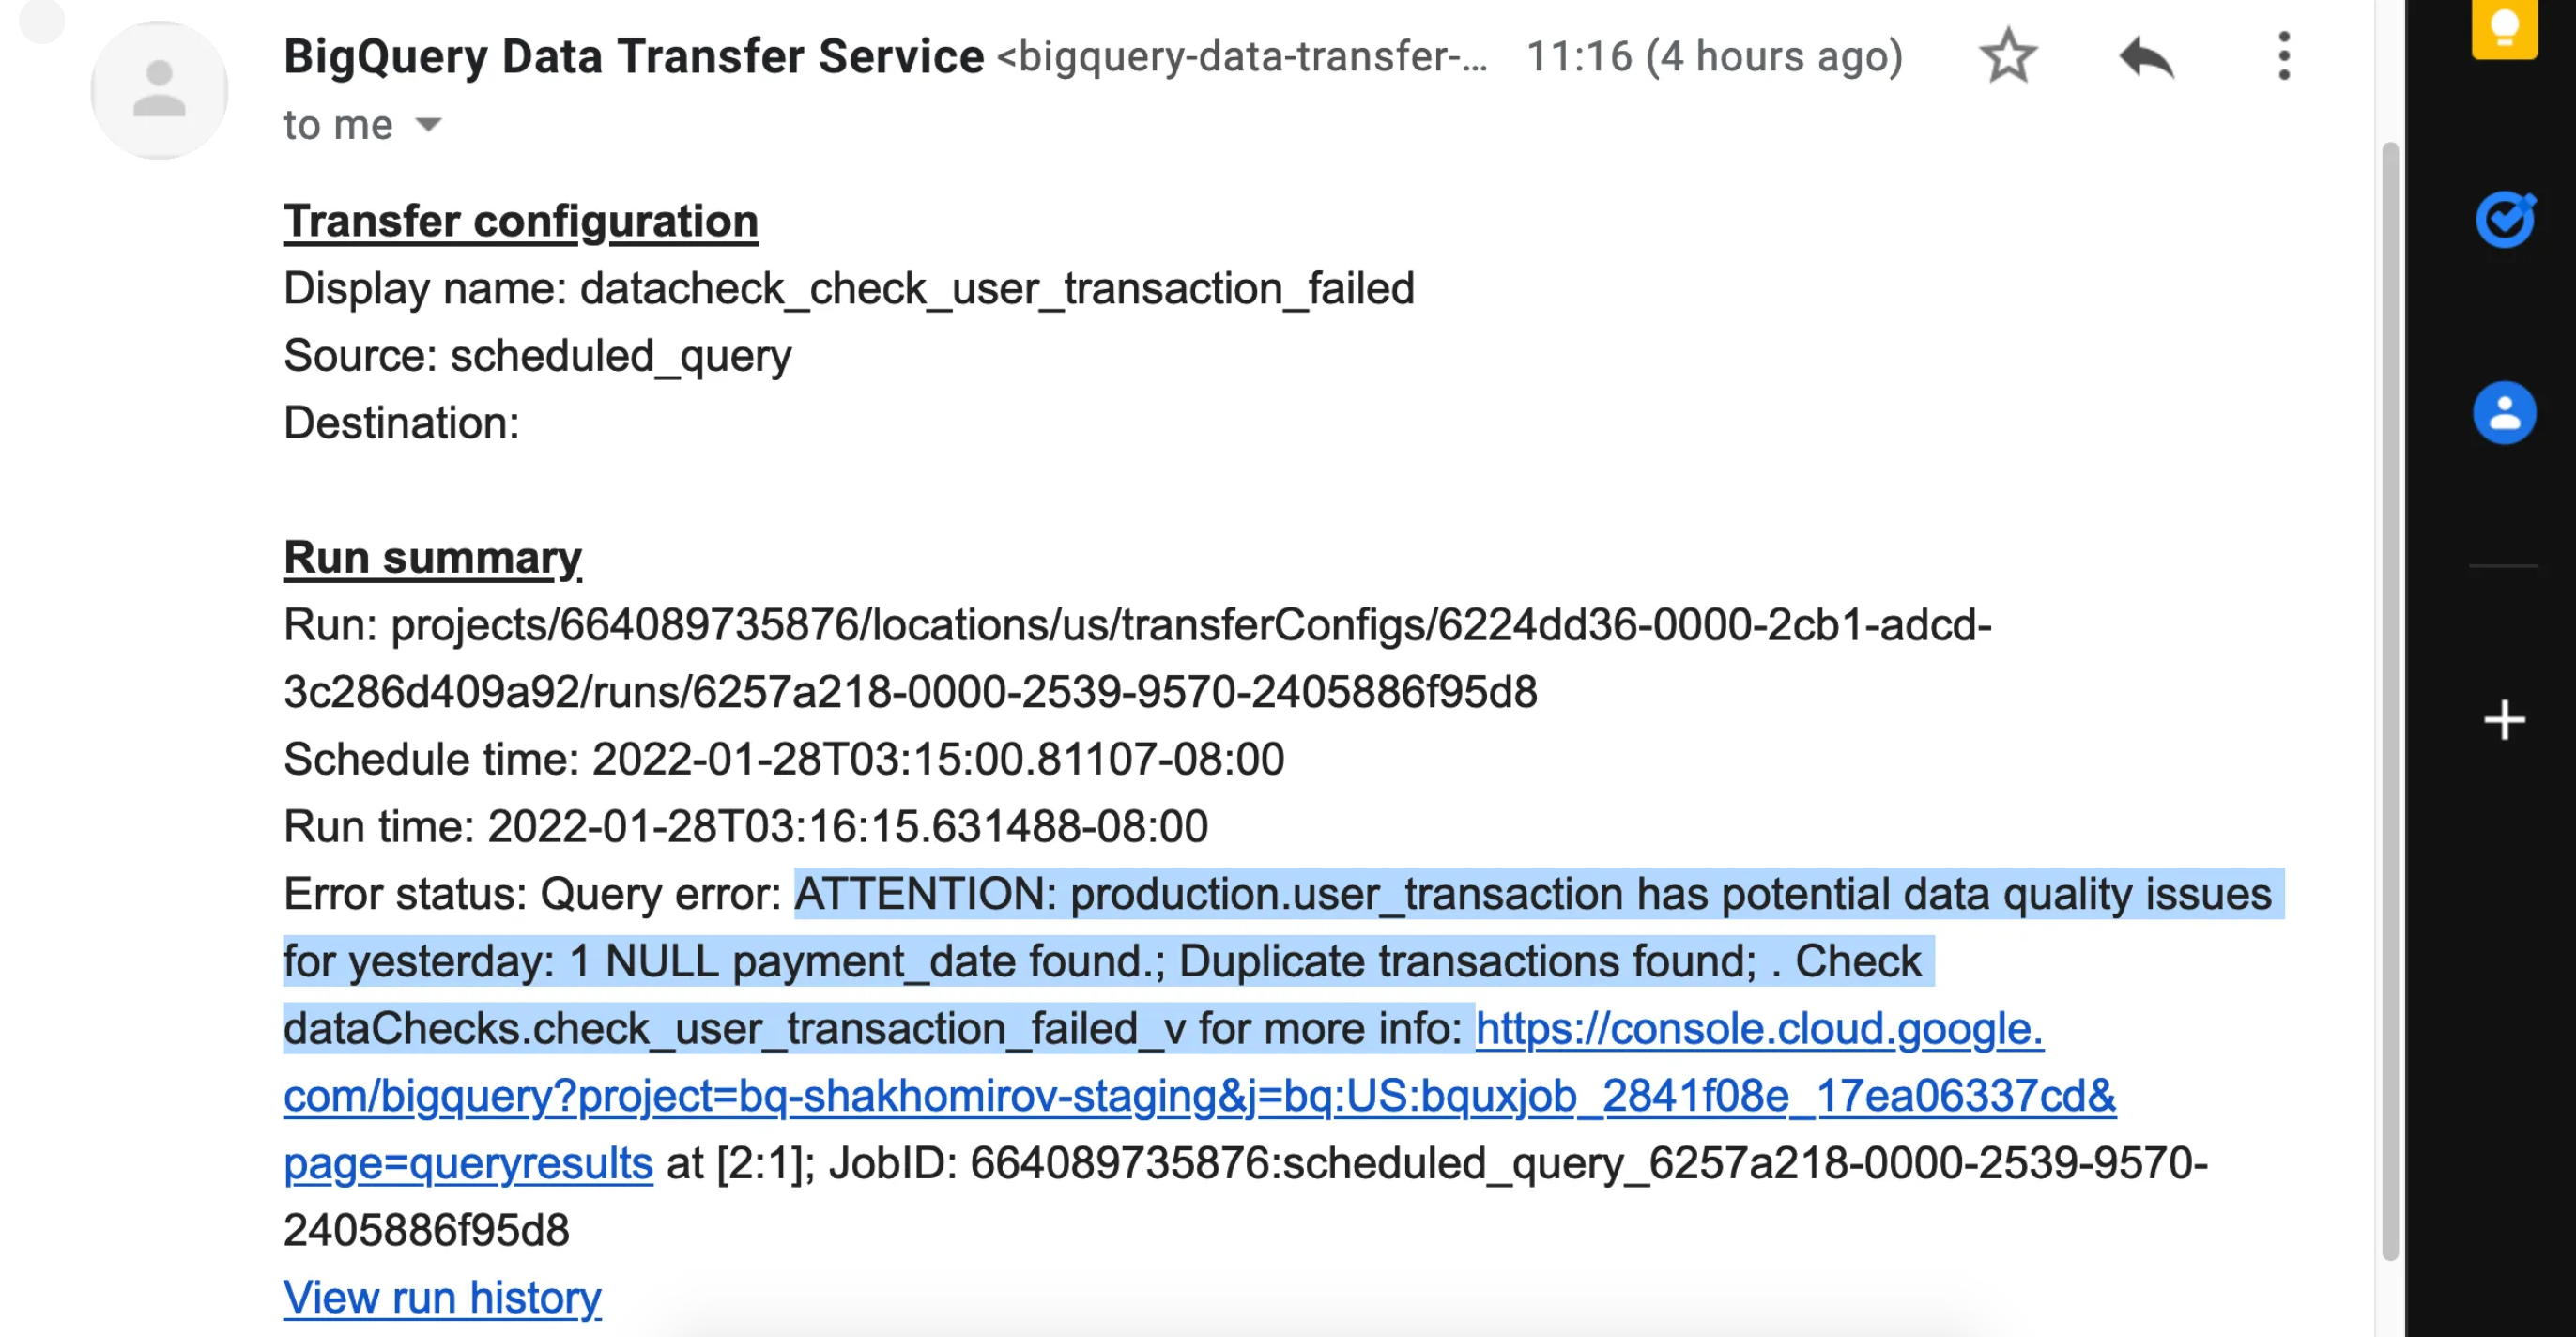Image resolution: width=2576 pixels, height=1337 pixels.
Task: Open the three-dot More options menu
Action: click(x=2283, y=56)
